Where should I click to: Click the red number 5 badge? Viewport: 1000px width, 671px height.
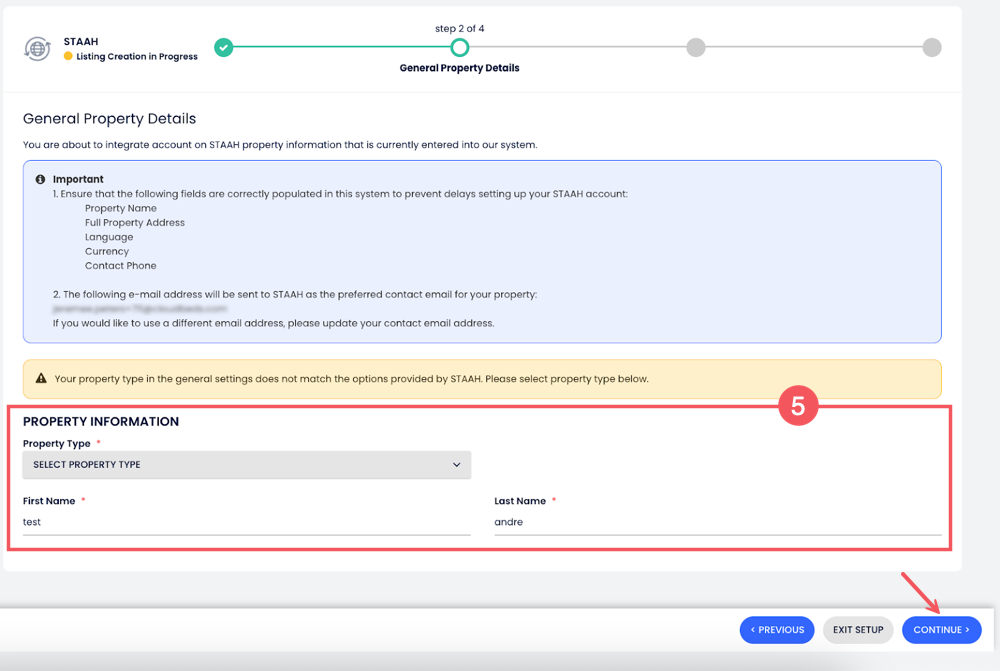pos(798,406)
